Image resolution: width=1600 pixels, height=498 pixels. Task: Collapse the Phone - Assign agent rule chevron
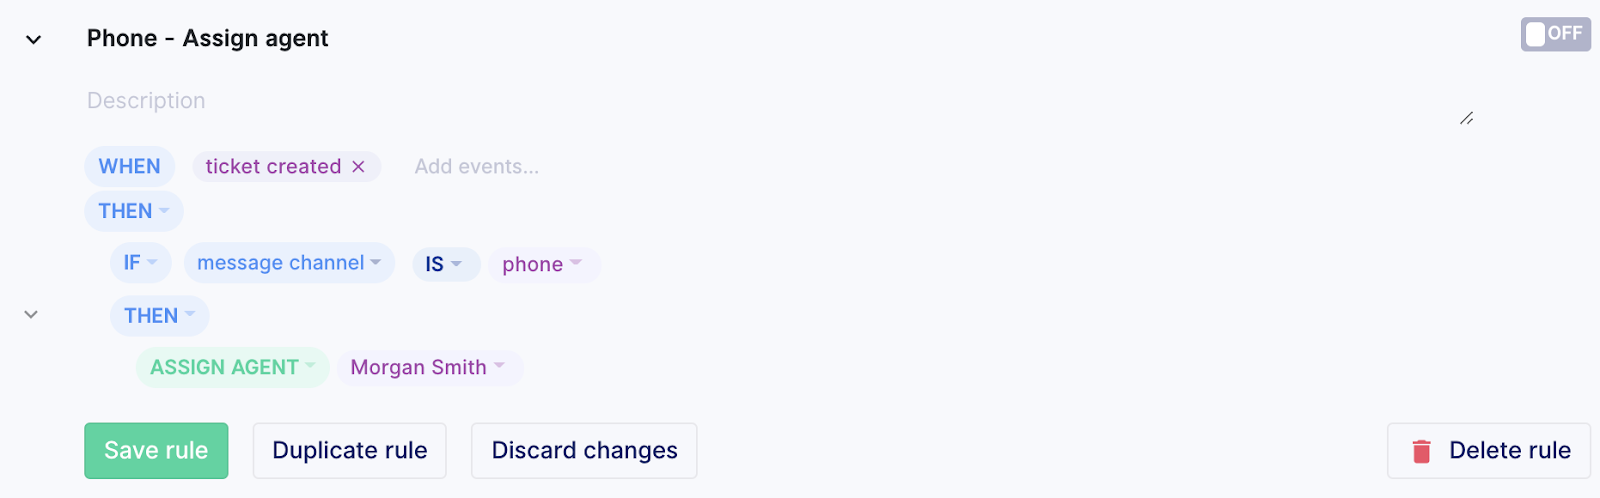tap(34, 40)
